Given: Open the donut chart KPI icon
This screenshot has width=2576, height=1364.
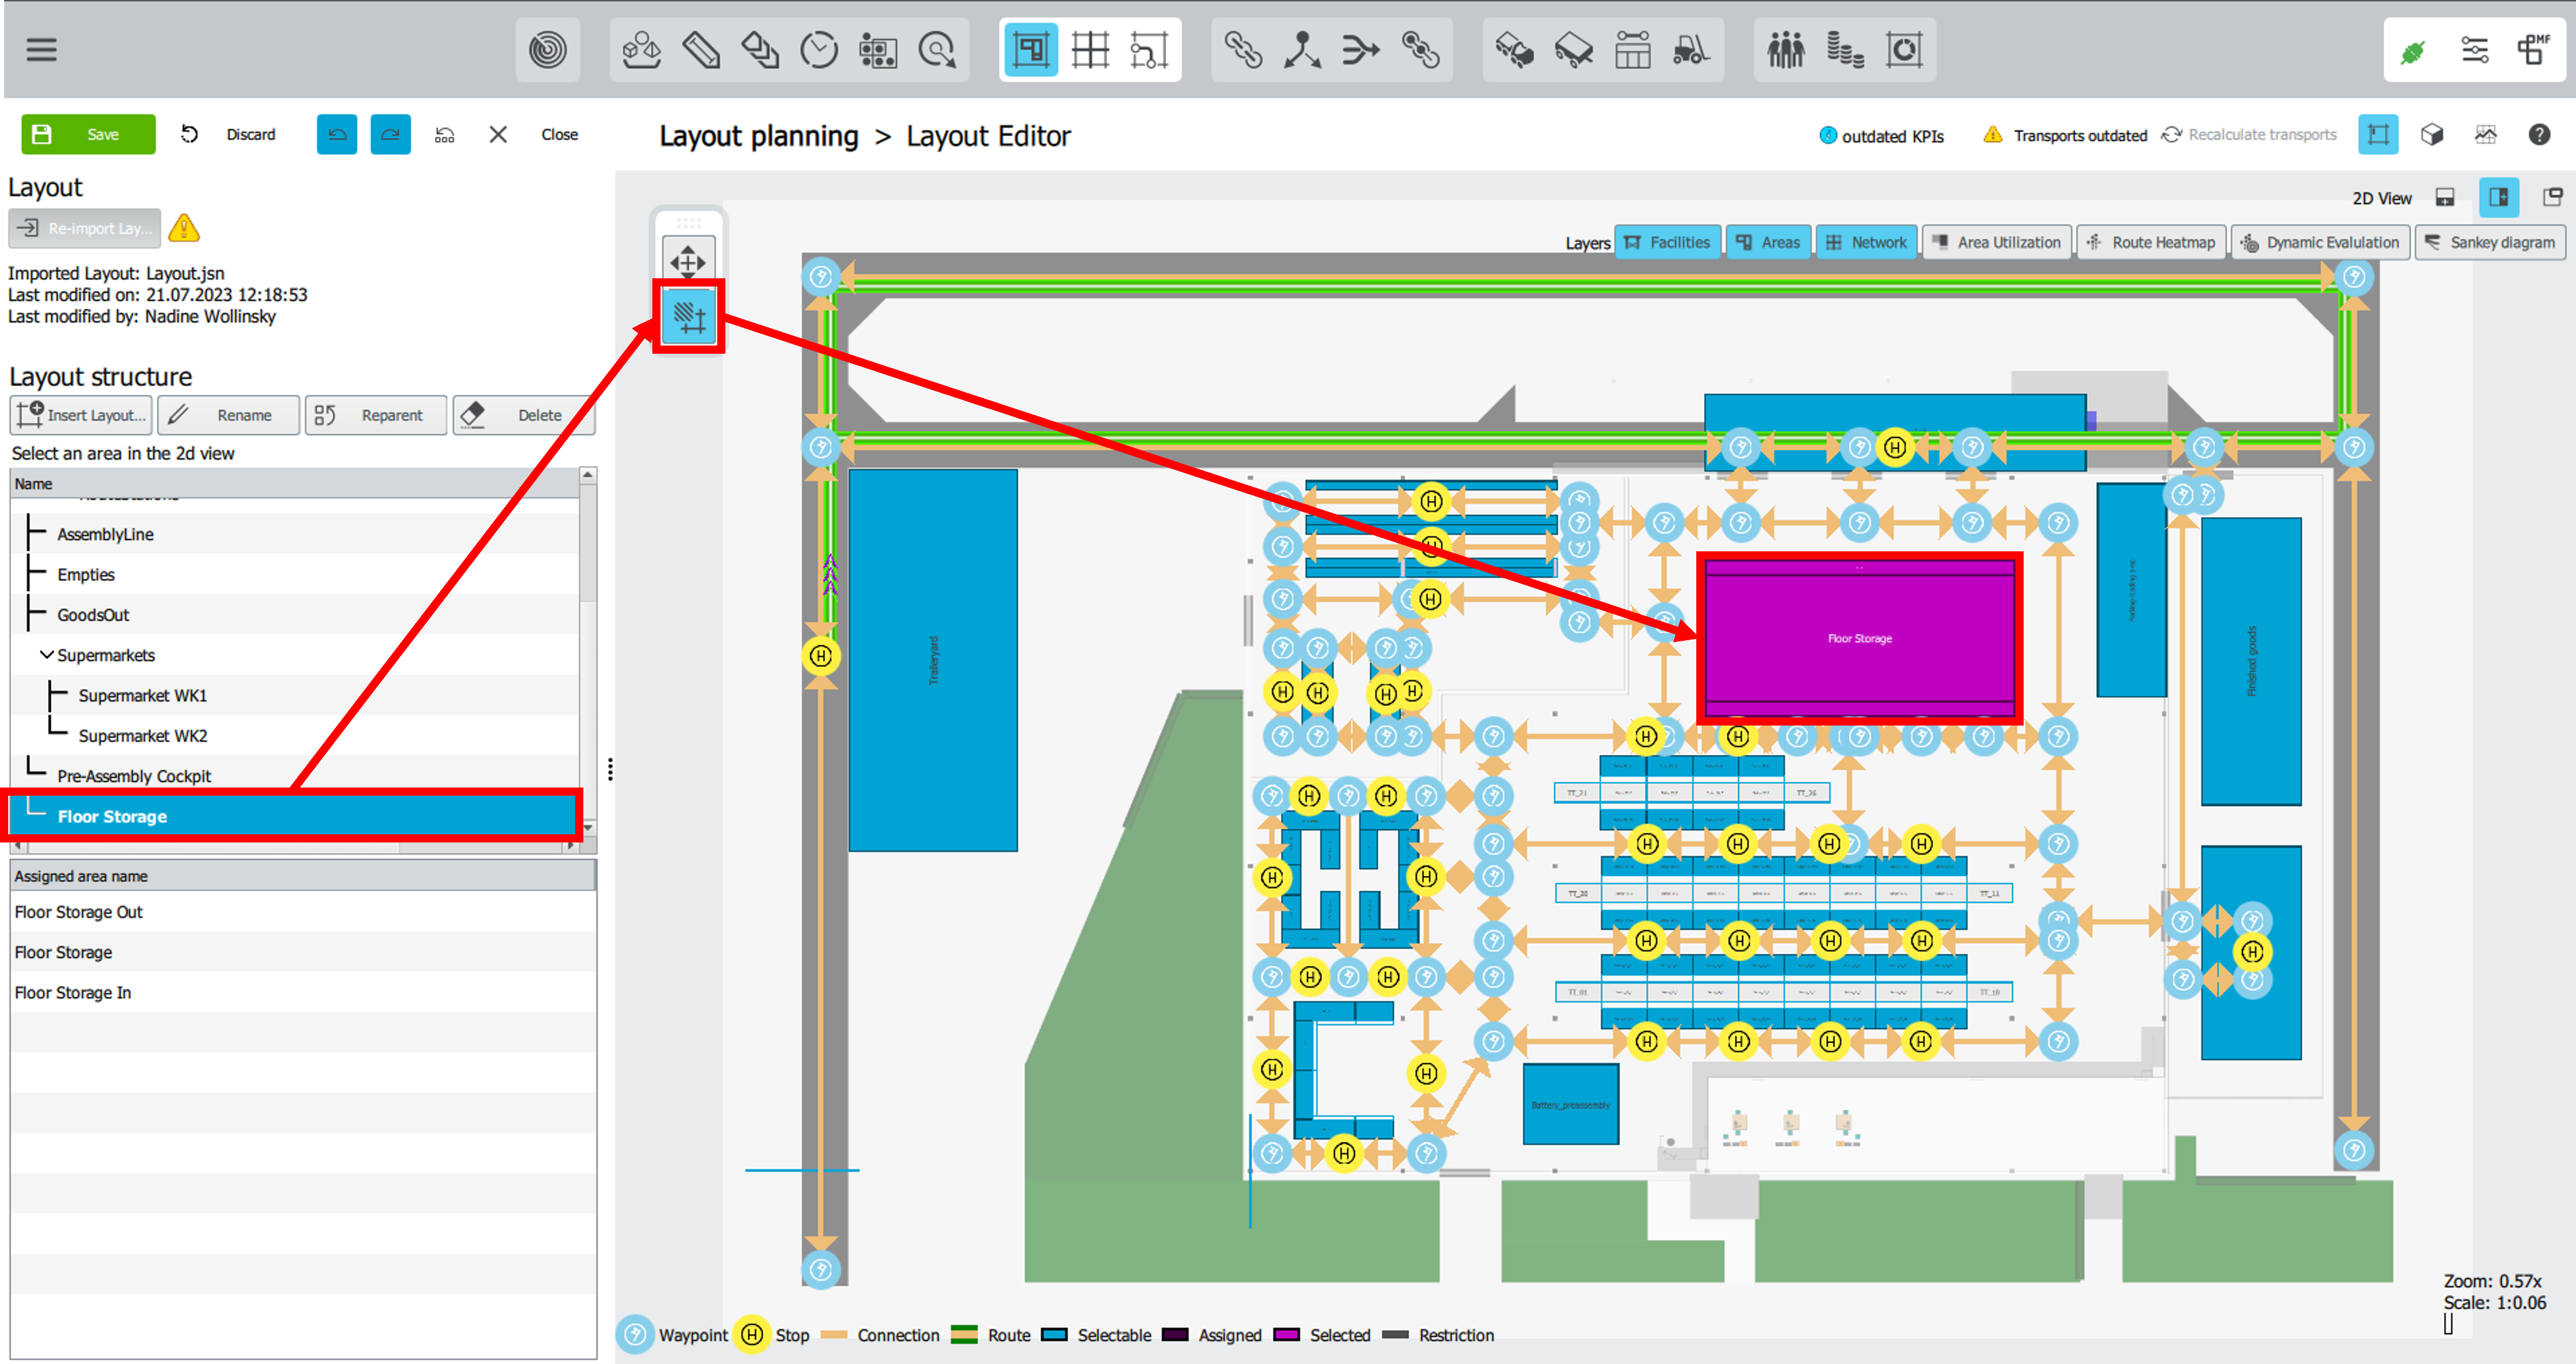Looking at the screenshot, I should 1903,49.
